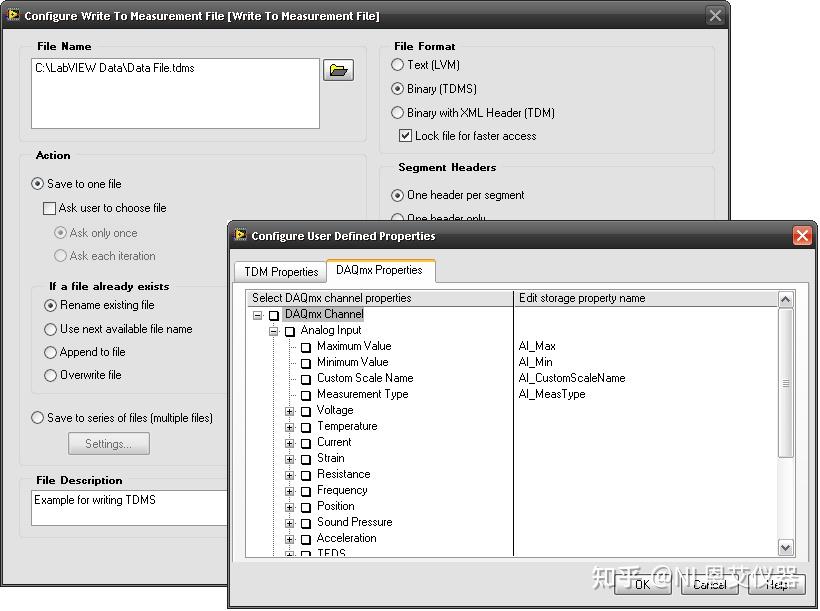Screen dimensions: 820x611
Task: Click the File Name path field
Action: 175,93
